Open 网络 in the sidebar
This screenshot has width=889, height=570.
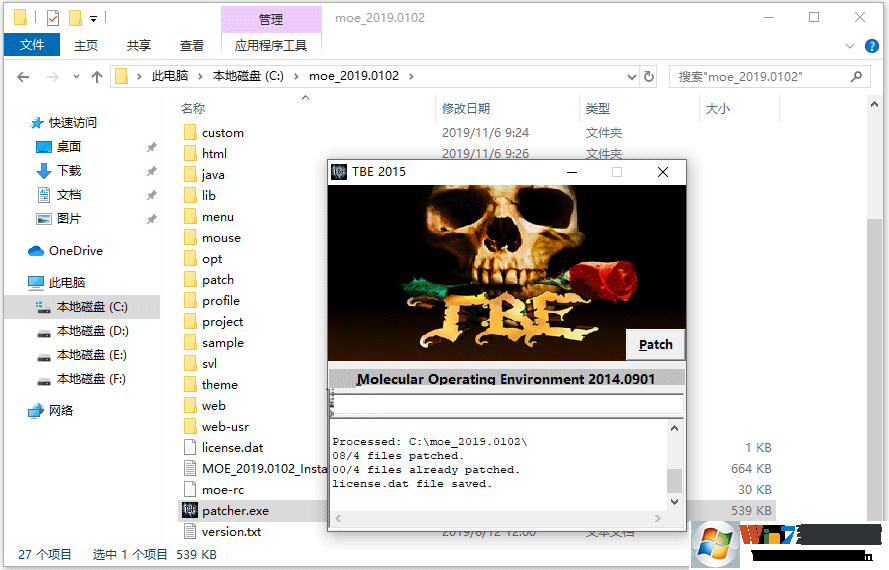61,411
